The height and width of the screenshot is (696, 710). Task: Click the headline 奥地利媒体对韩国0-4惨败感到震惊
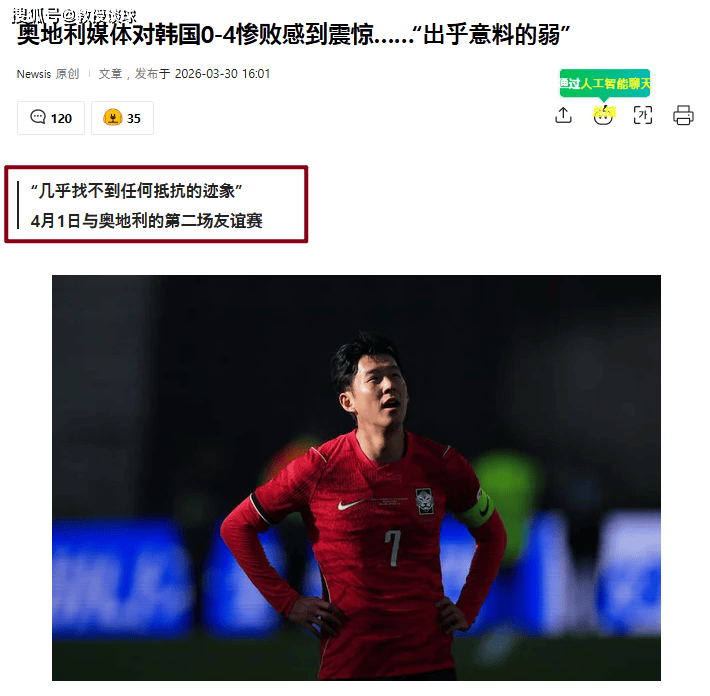coord(196,34)
